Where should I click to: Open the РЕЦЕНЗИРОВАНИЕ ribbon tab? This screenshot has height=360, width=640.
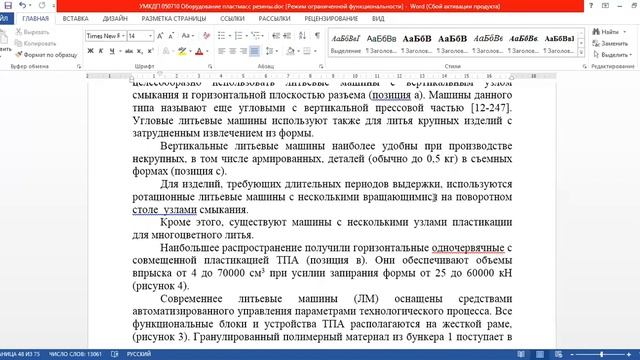[331, 18]
